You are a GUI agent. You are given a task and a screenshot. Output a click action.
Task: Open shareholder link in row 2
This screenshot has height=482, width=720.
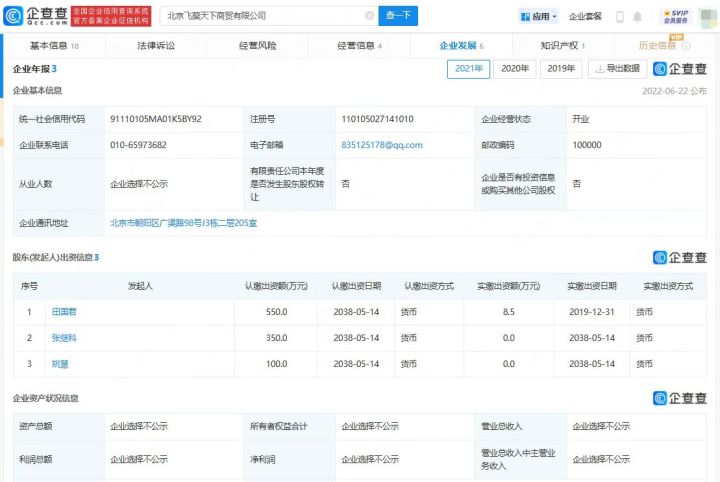(x=64, y=338)
